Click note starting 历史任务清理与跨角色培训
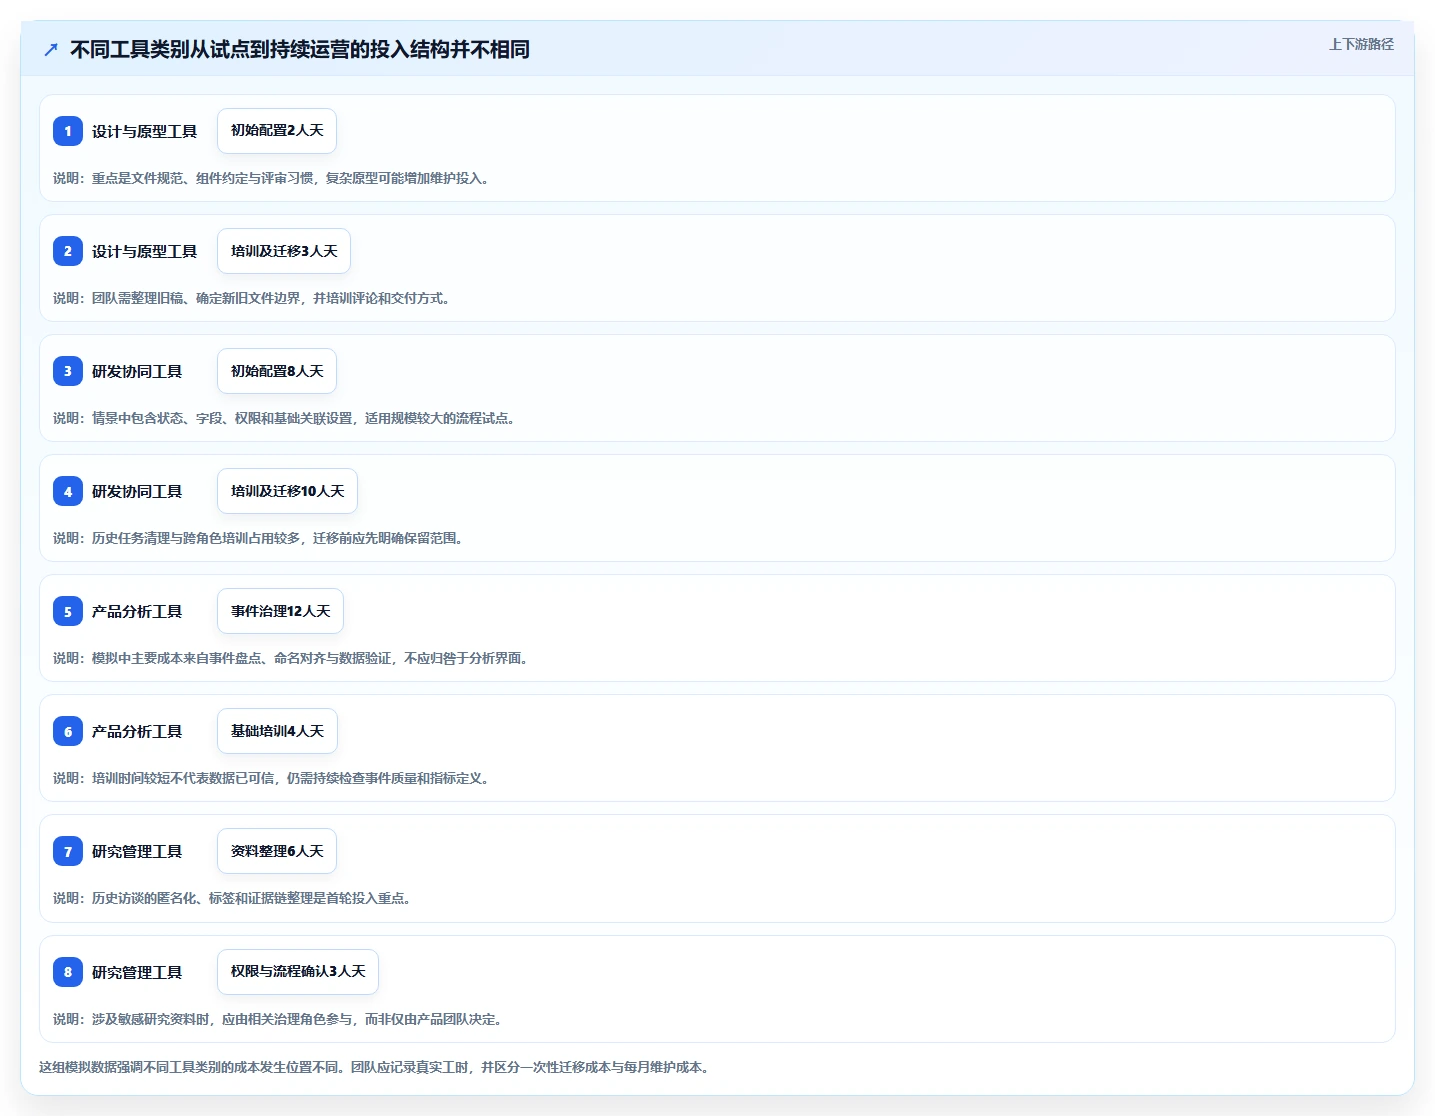The height and width of the screenshot is (1116, 1435). coord(259,538)
